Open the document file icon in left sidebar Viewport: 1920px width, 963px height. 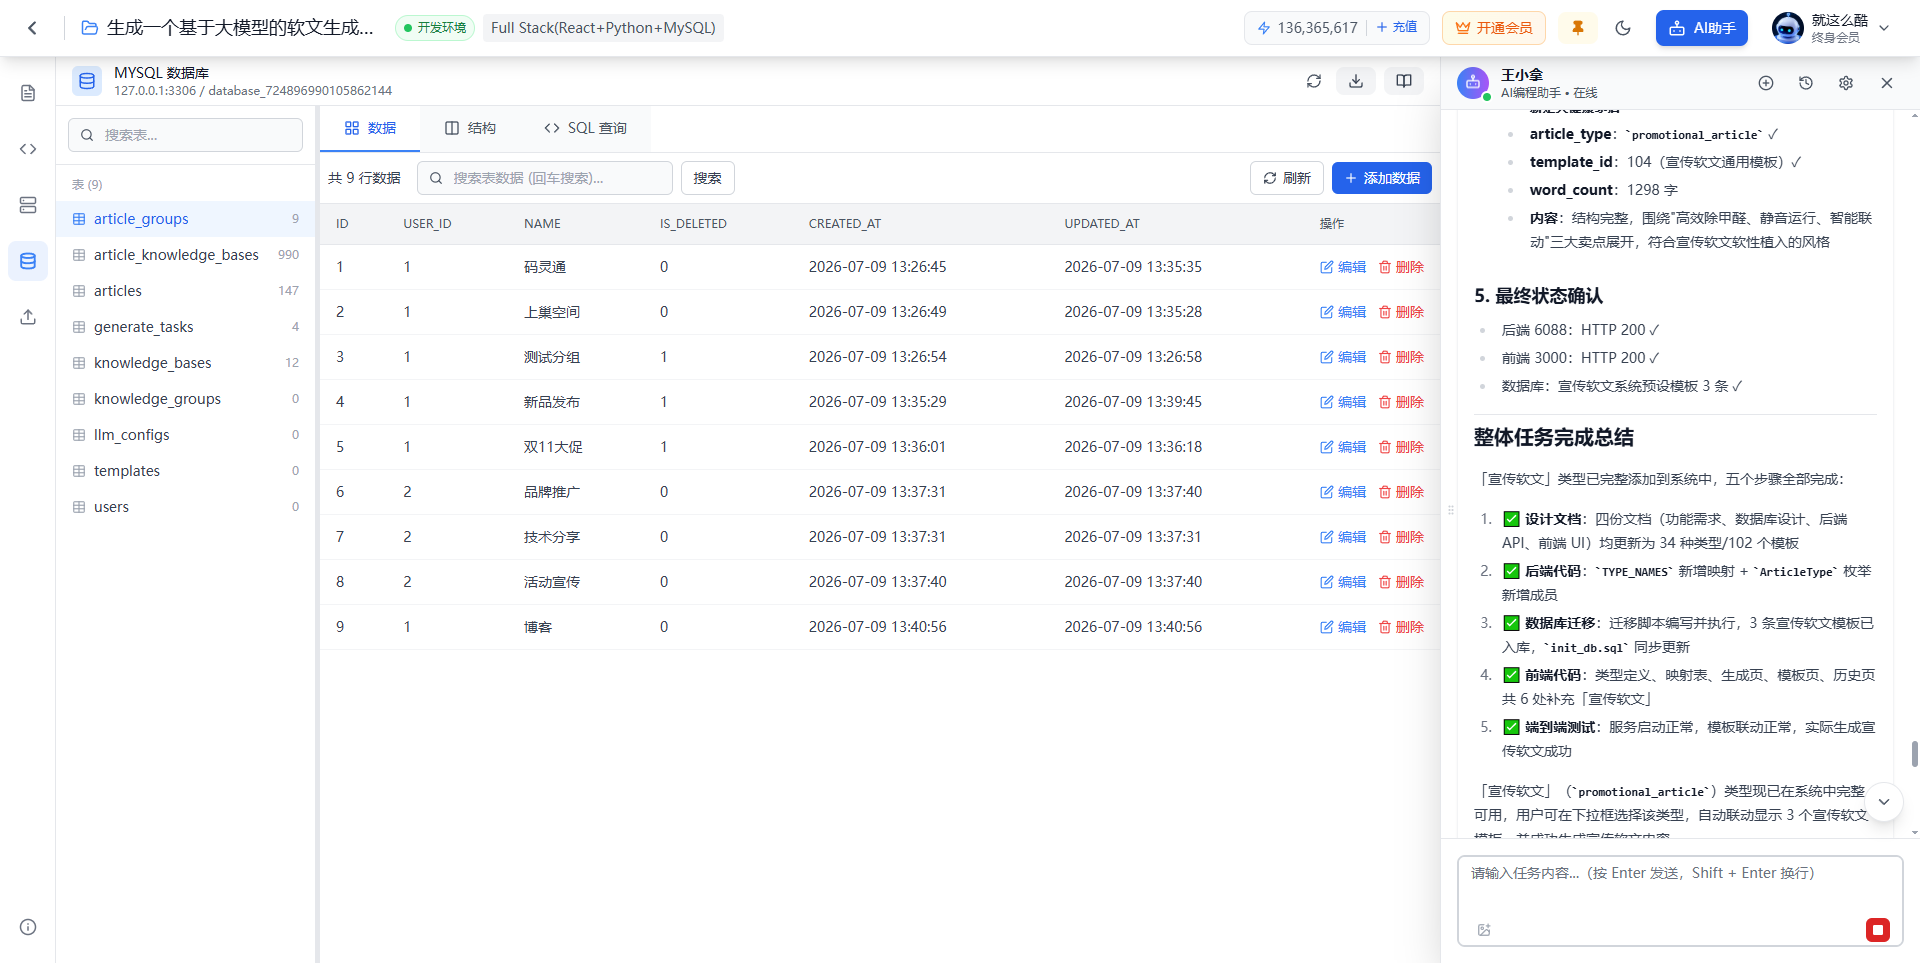click(x=28, y=93)
